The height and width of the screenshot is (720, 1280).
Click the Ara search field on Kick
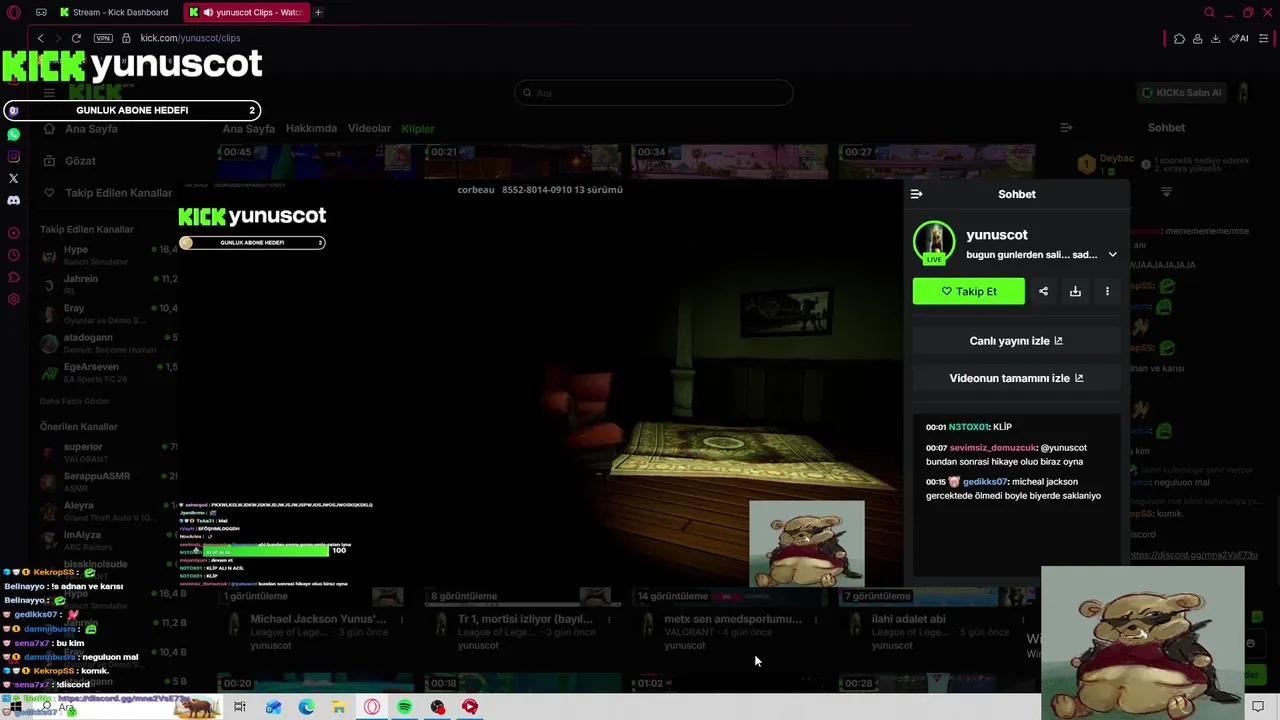(654, 93)
